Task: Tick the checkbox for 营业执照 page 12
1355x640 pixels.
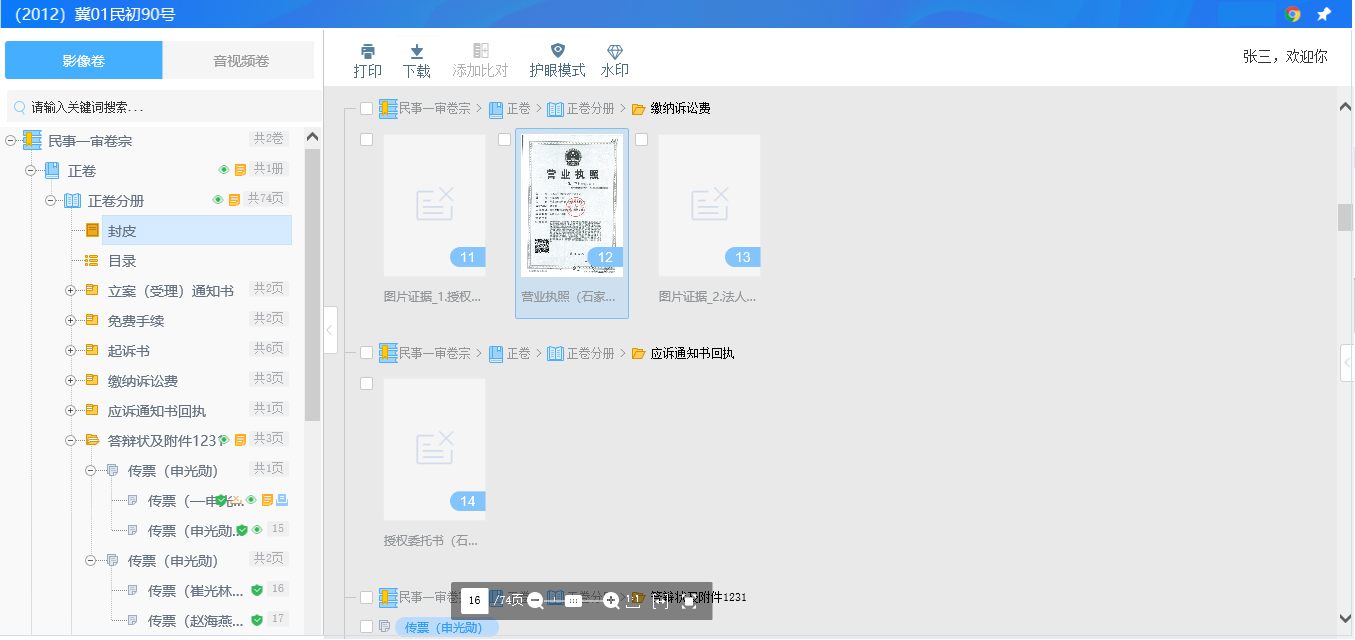Action: 505,140
